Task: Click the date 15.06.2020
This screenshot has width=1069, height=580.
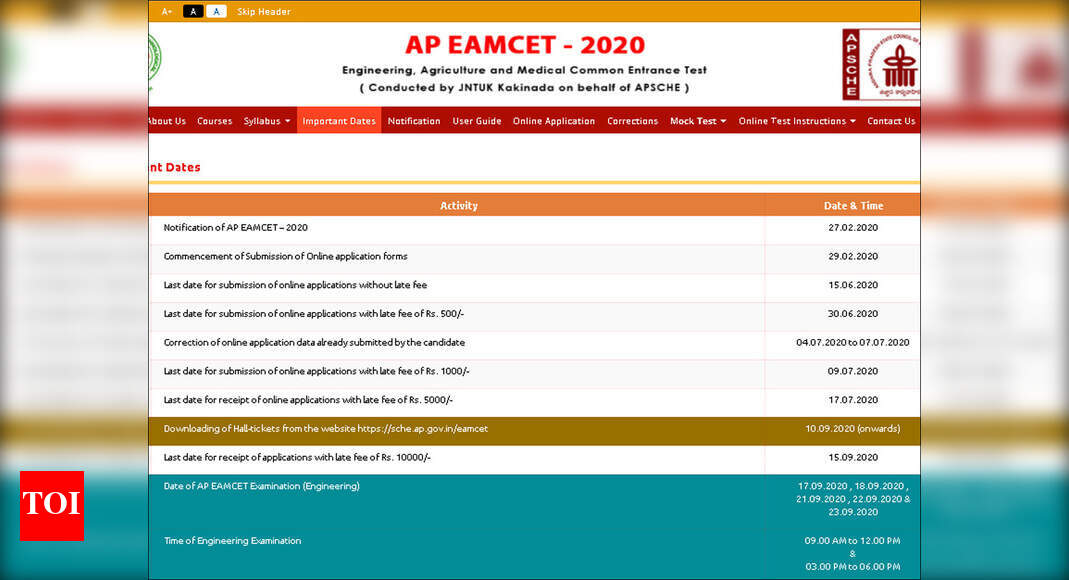Action: [x=853, y=285]
